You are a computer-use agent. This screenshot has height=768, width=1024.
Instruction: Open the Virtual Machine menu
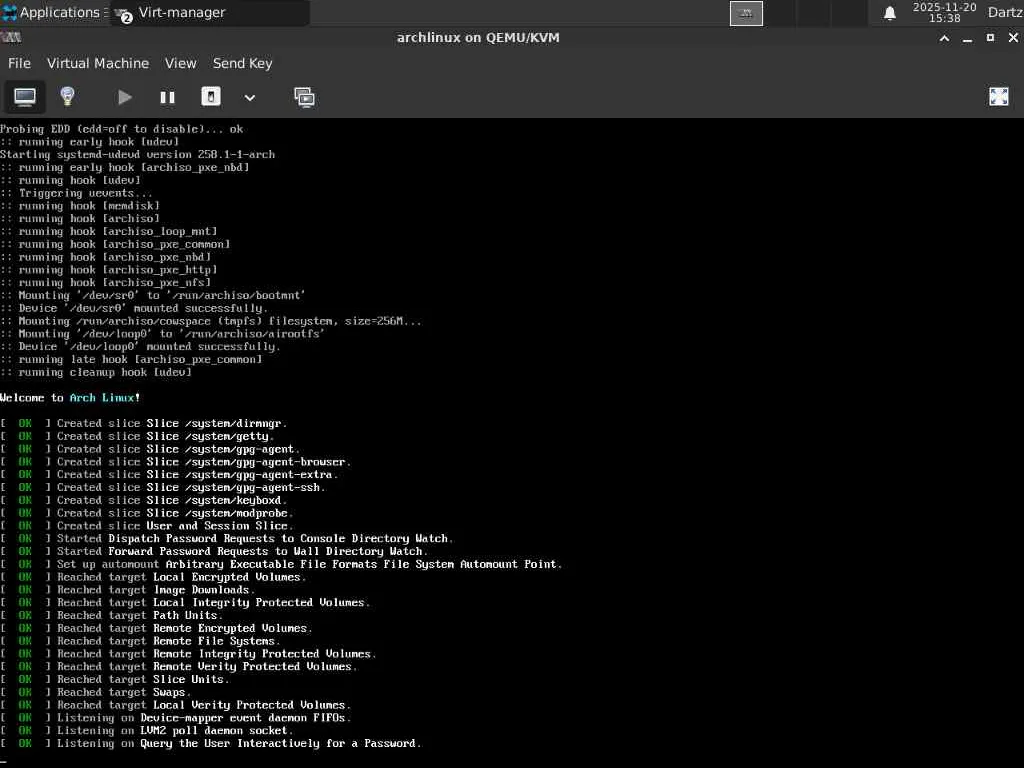point(98,63)
